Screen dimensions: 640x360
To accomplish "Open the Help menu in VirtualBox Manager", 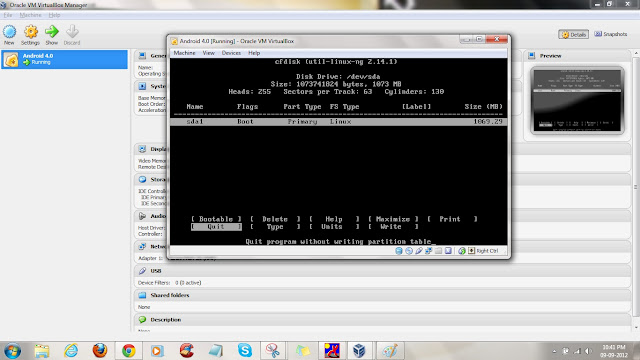I will pos(54,15).
